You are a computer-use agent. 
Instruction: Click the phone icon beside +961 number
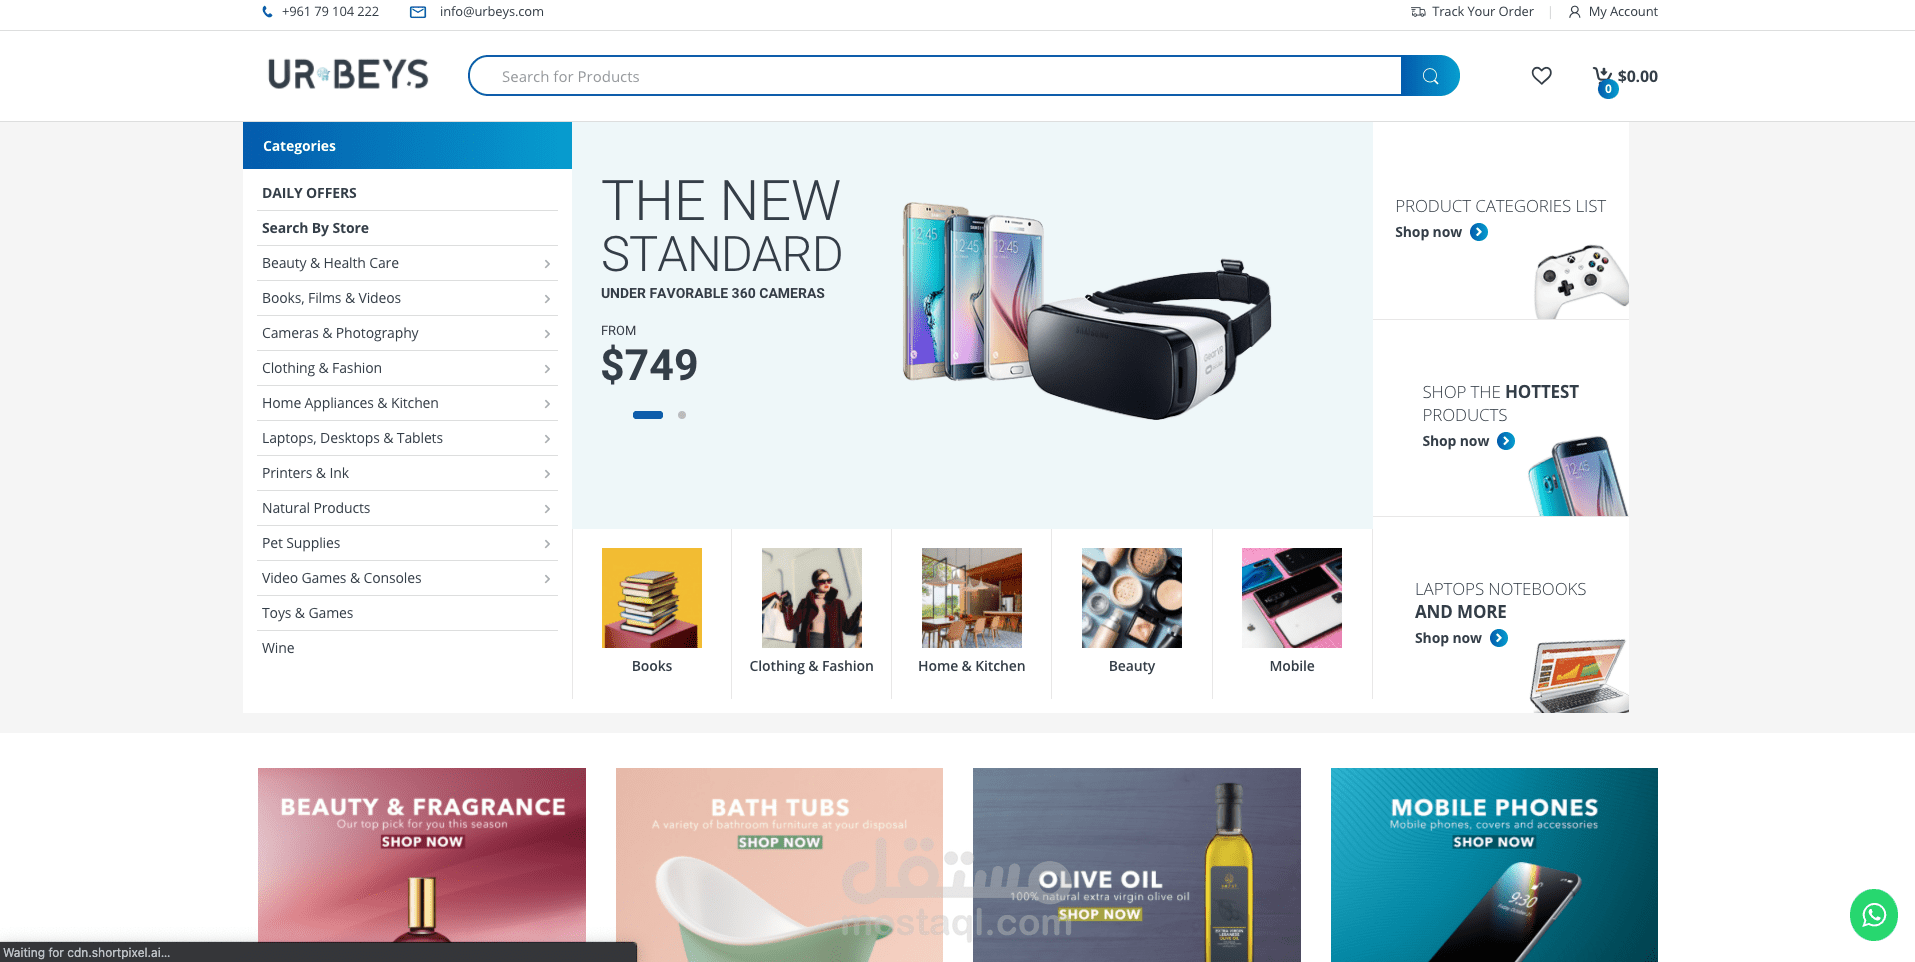click(x=267, y=12)
